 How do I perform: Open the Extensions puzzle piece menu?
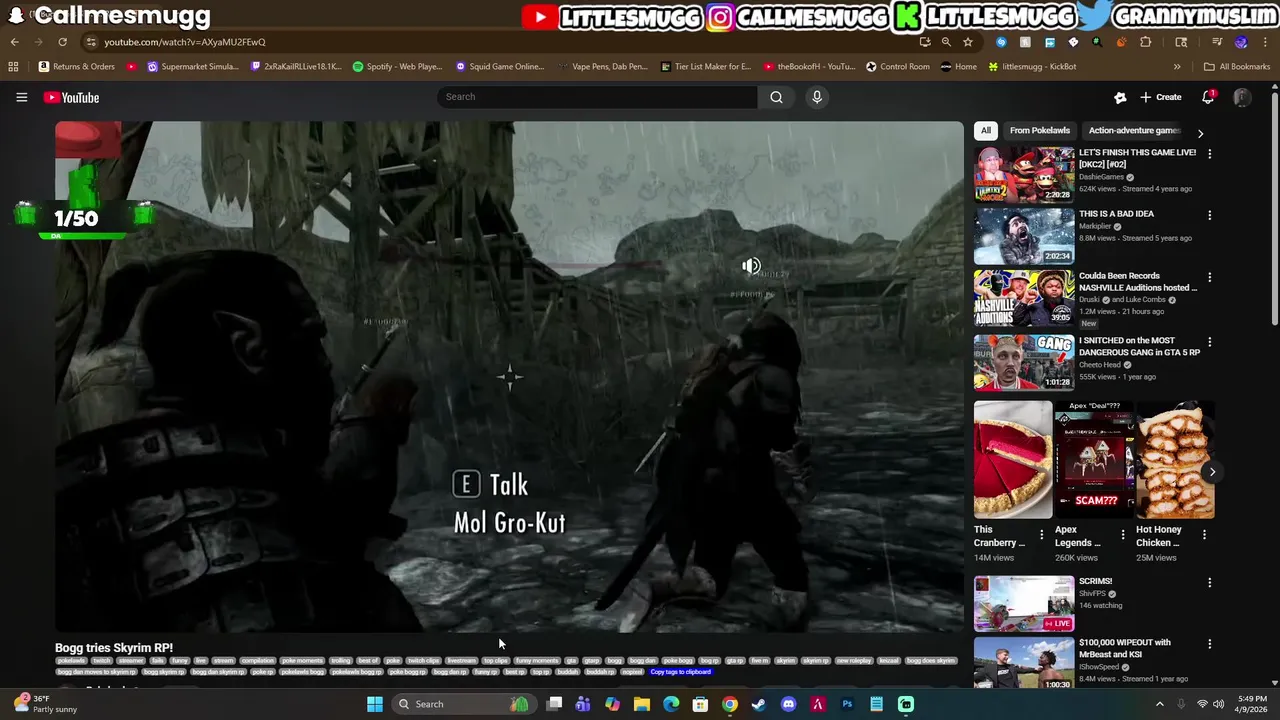click(x=1145, y=42)
